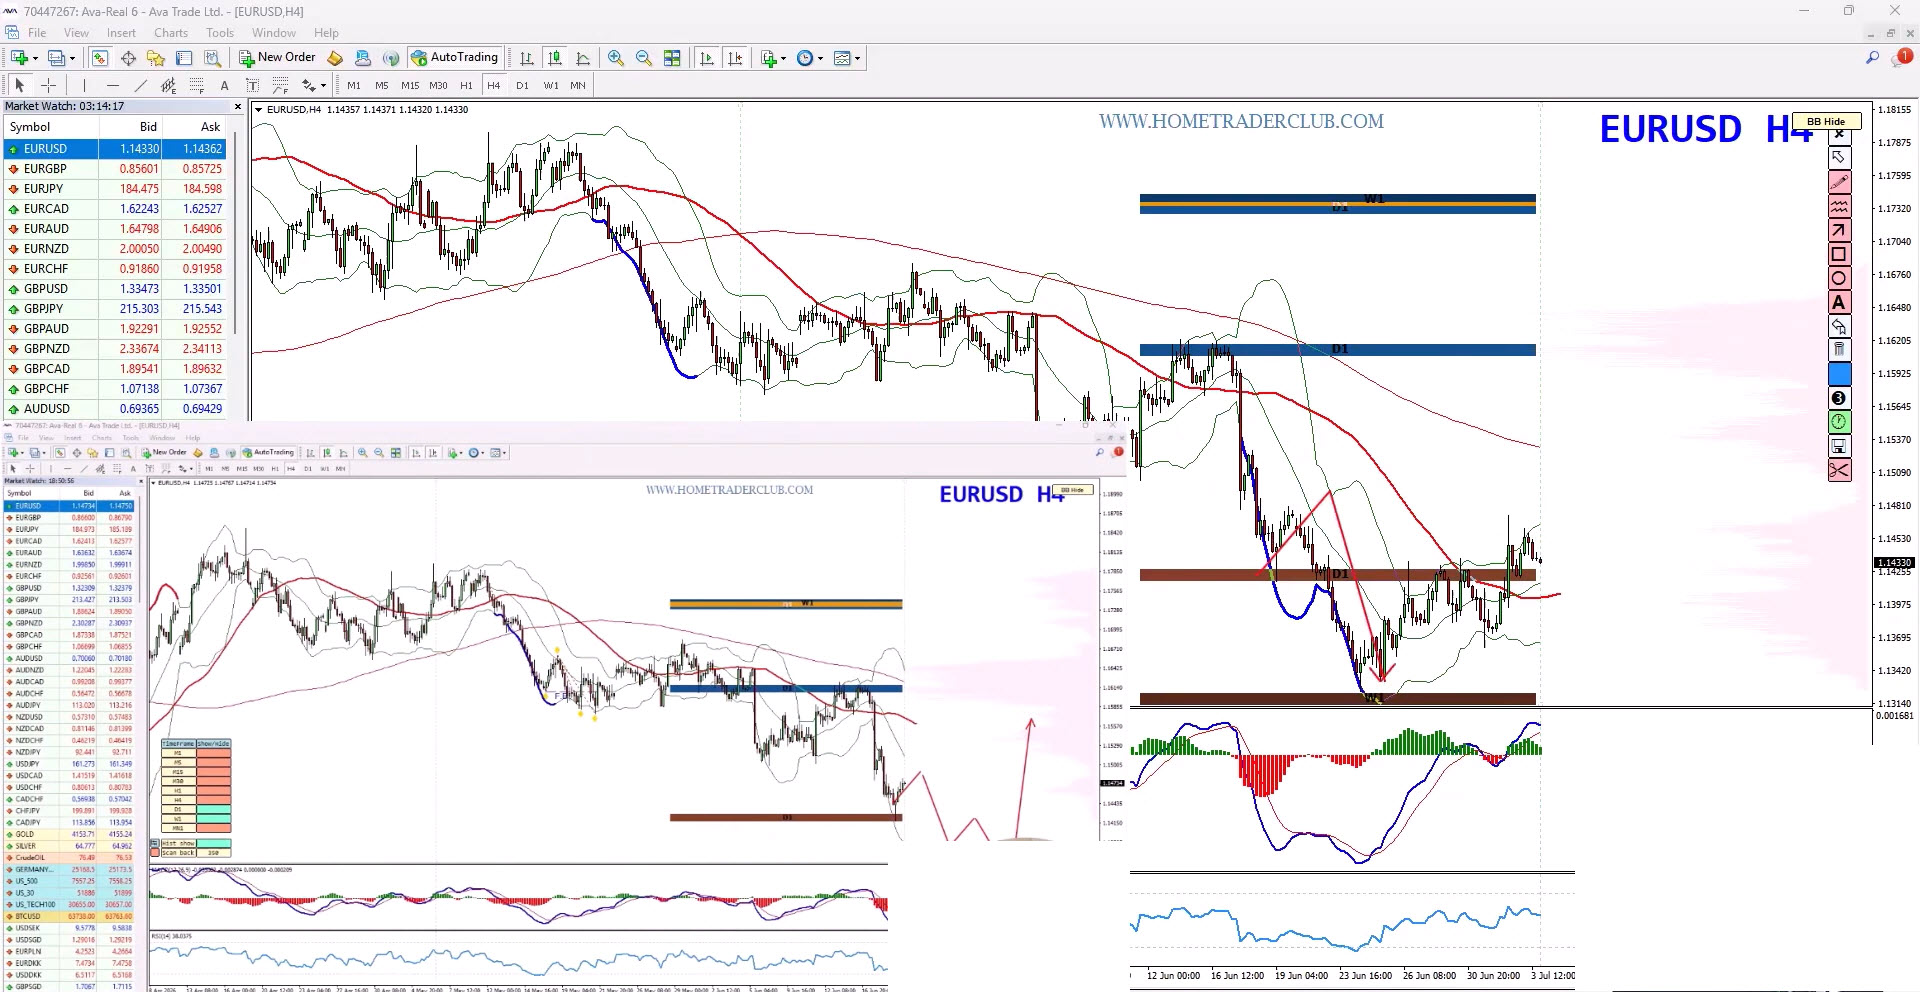
Task: Select the crosshair tool
Action: [x=48, y=85]
